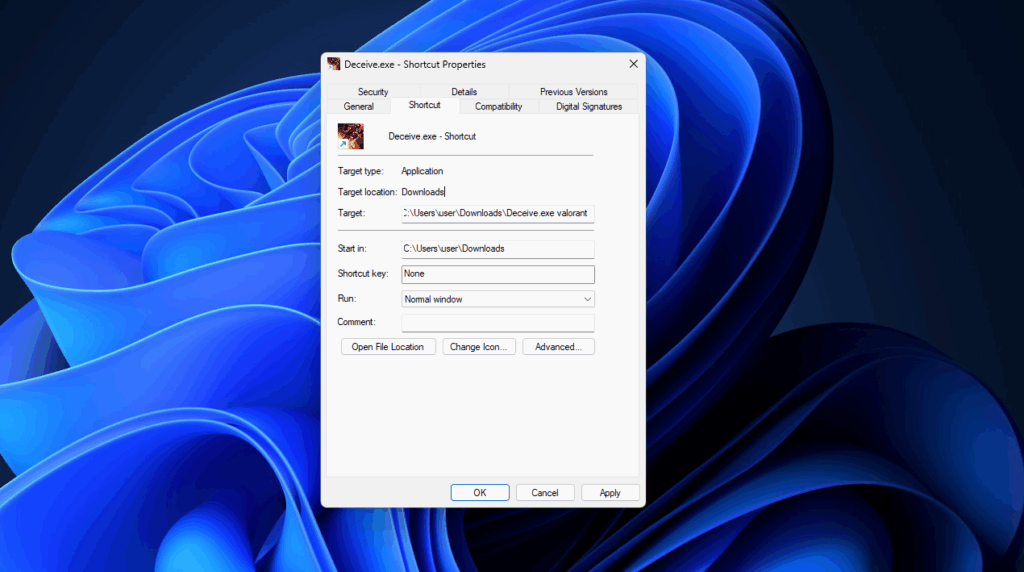Viewport: 1024px width, 572px height.
Task: Open the Details tab
Action: [464, 91]
